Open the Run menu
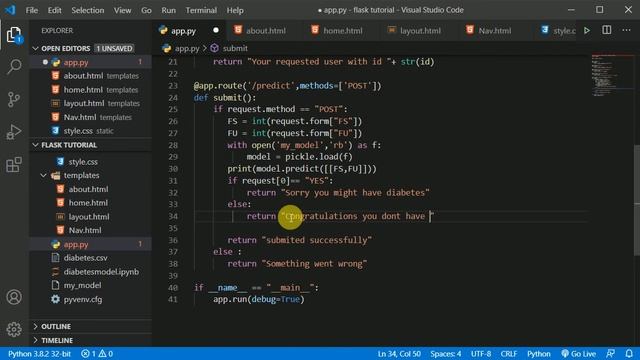Viewport: 640px width, 360px height. point(169,10)
